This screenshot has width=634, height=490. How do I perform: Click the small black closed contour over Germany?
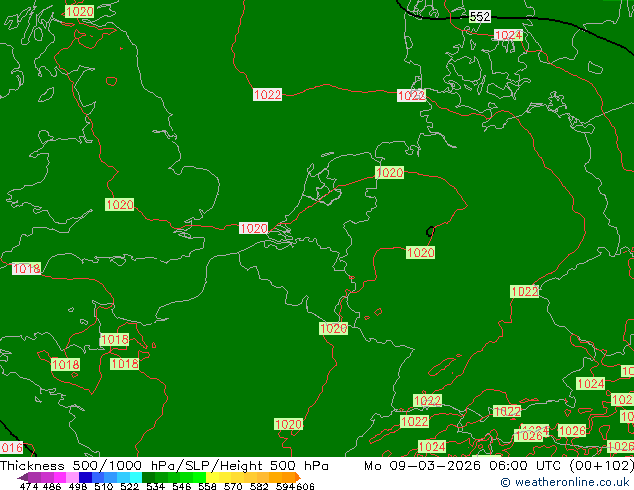tap(430, 232)
